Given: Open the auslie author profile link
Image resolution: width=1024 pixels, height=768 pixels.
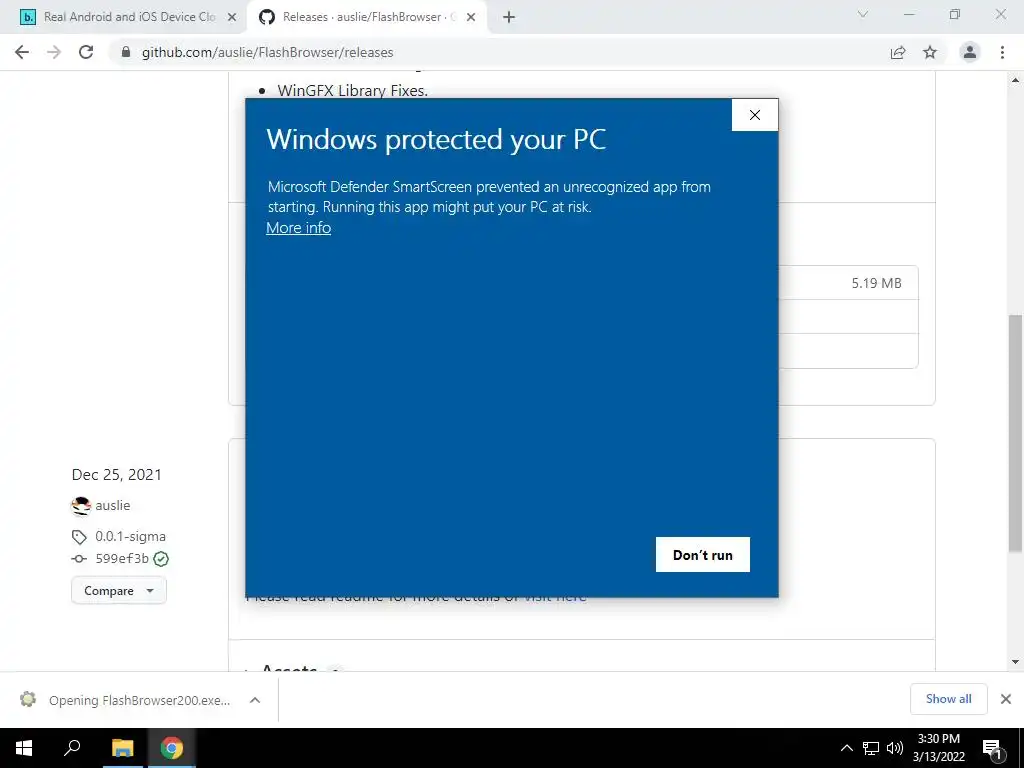Looking at the screenshot, I should tap(112, 505).
